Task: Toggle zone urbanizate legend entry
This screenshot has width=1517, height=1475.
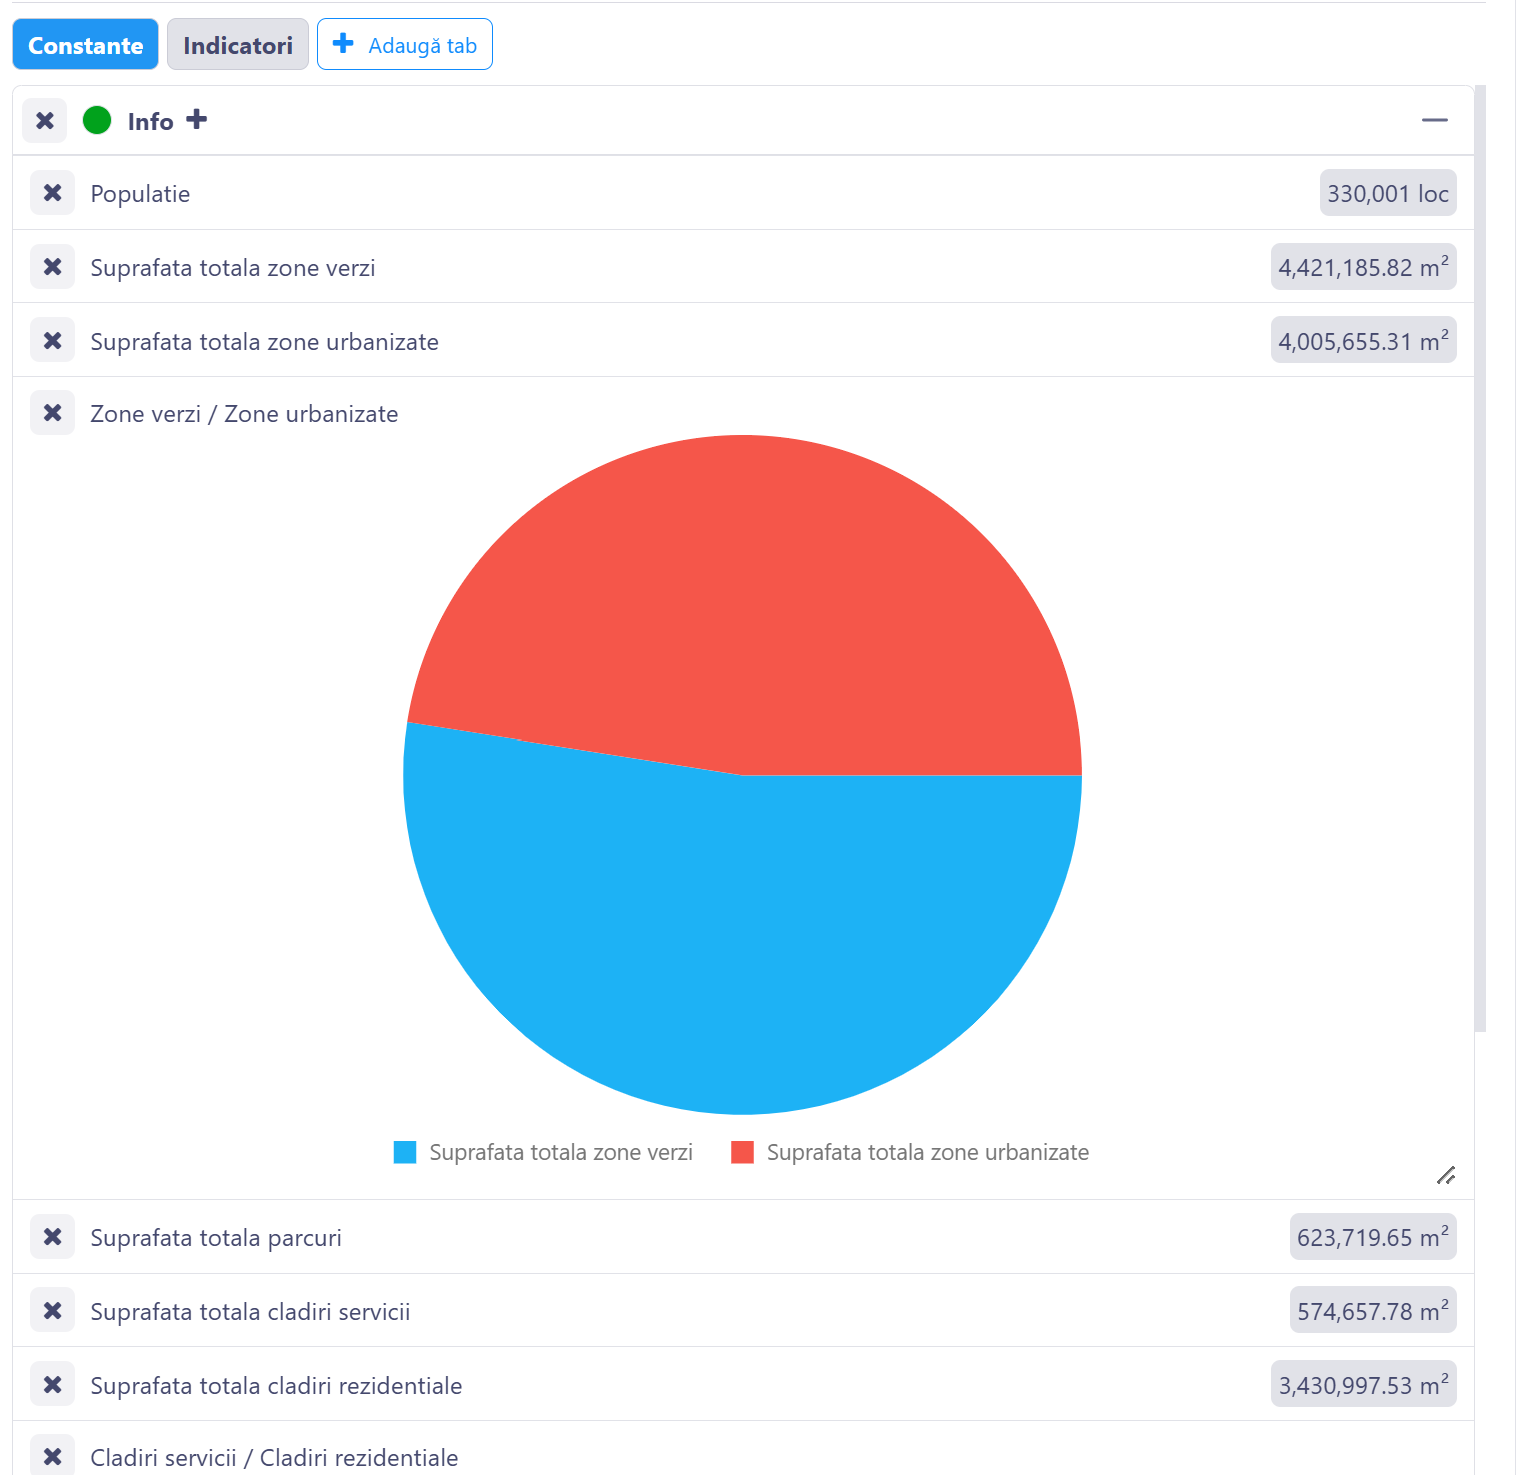Action: pos(910,1152)
